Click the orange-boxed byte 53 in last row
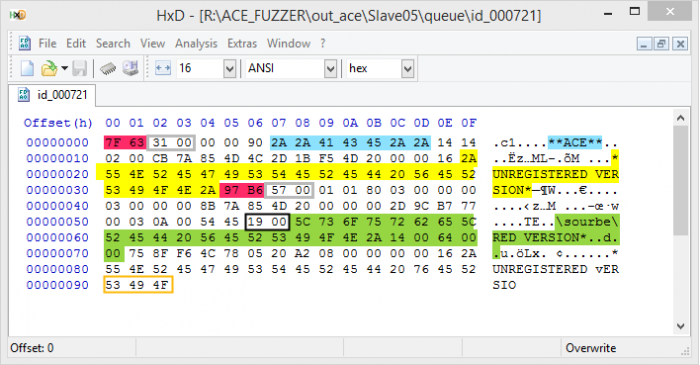 coord(113,285)
